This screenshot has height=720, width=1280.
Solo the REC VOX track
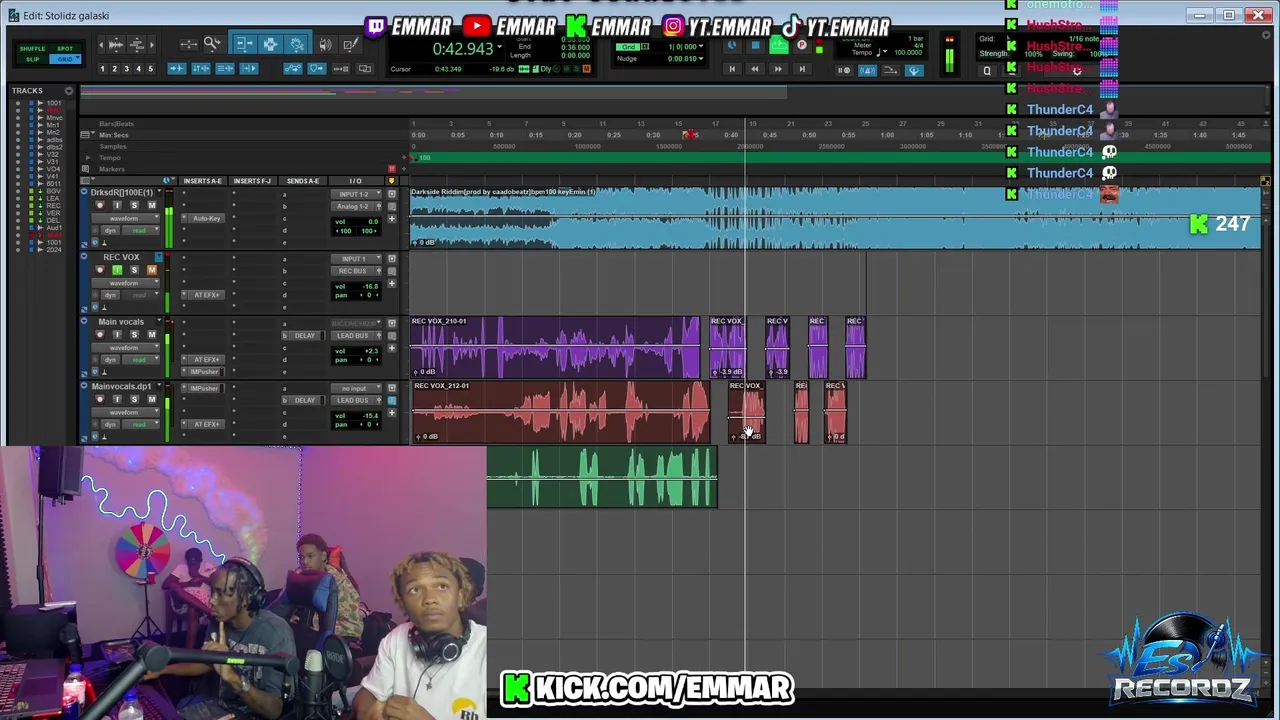click(x=134, y=270)
